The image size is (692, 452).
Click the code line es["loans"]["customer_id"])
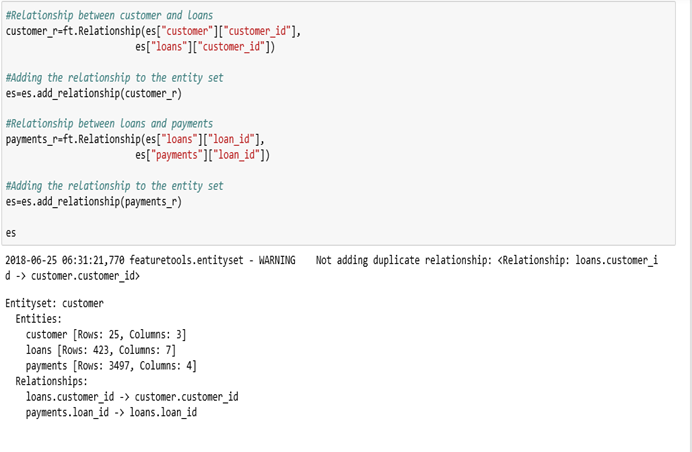tap(205, 47)
